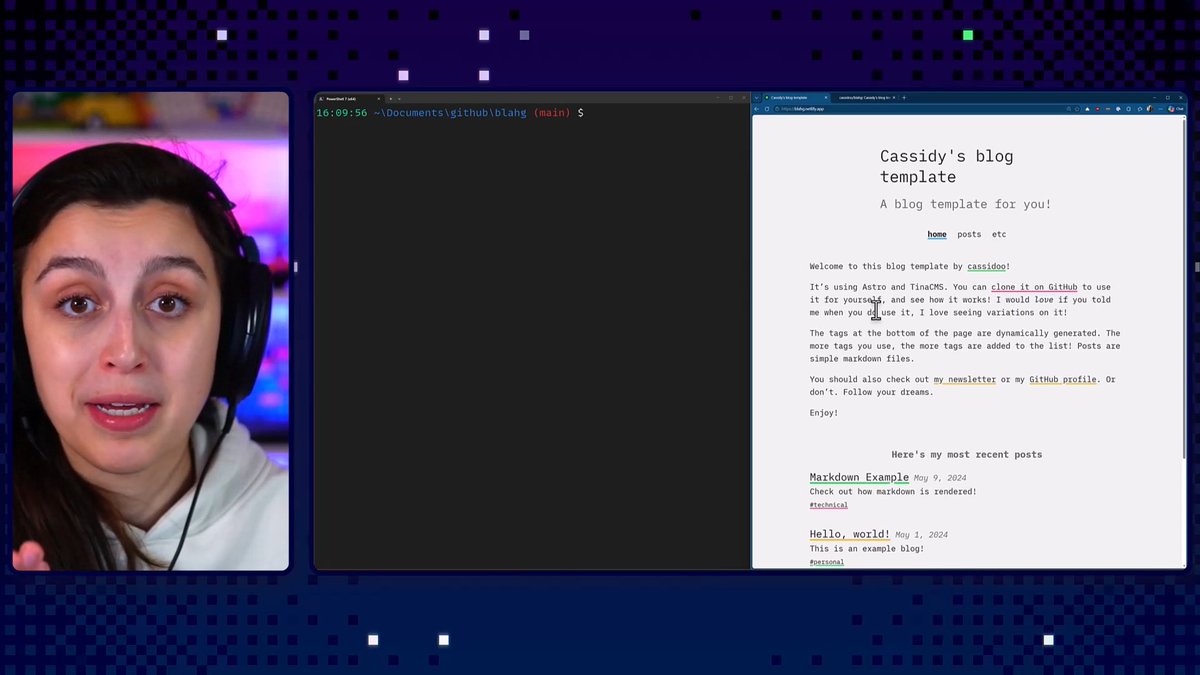Open the terminal profiles dropdown arrow

(x=399, y=98)
